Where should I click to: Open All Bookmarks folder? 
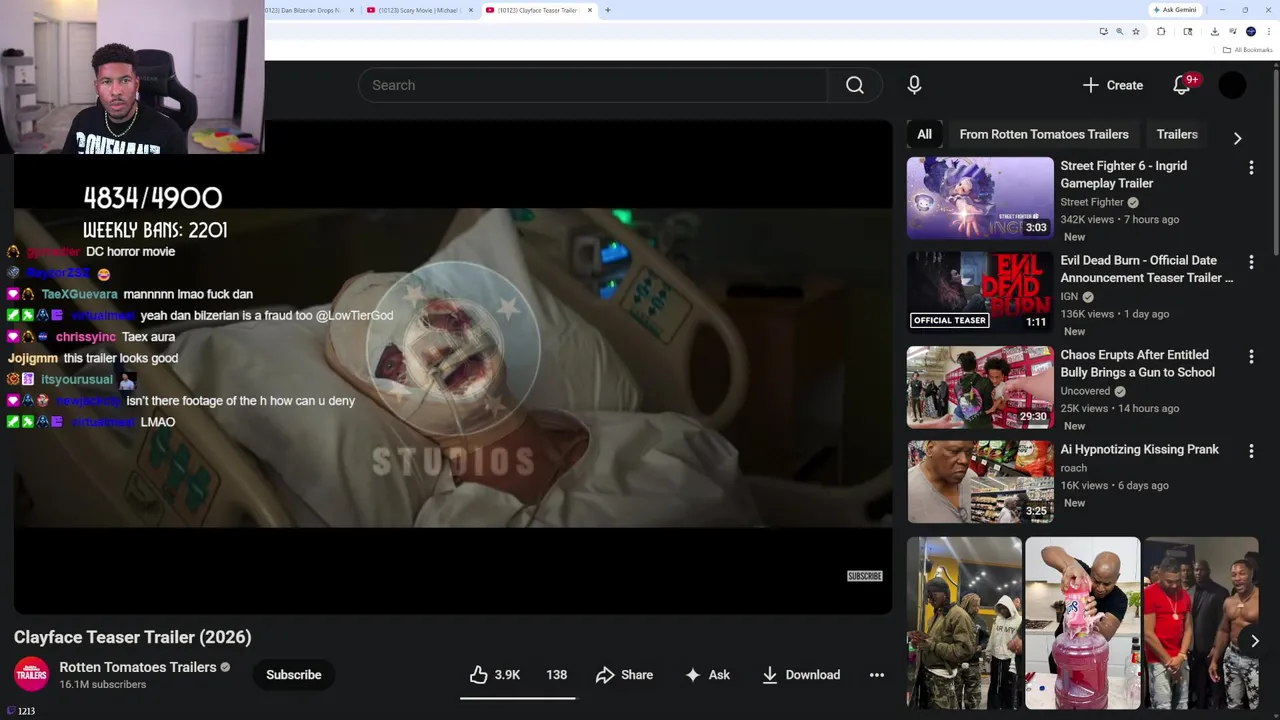click(x=1248, y=50)
